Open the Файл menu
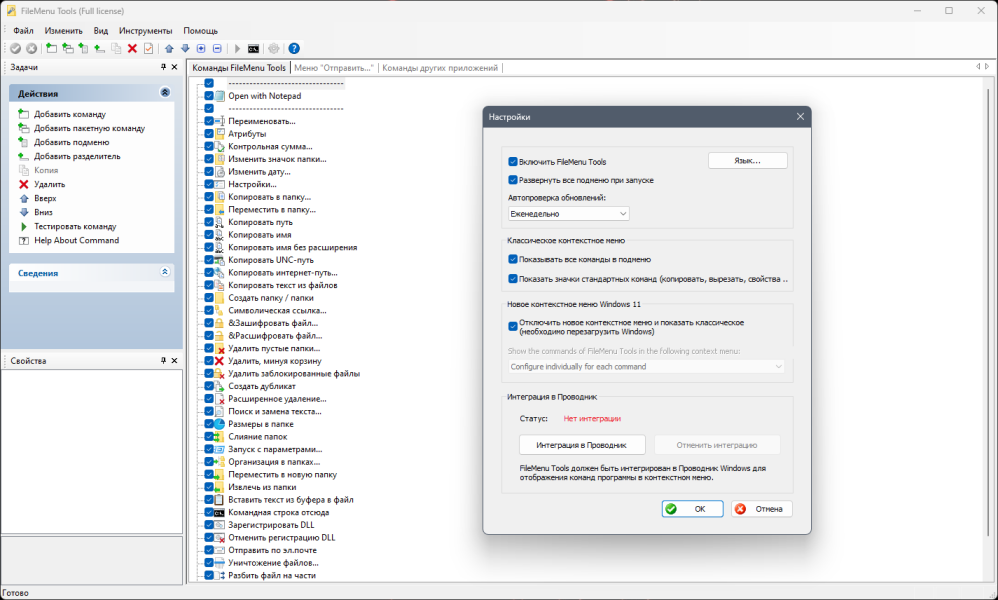The width and height of the screenshot is (998, 600). 24,31
